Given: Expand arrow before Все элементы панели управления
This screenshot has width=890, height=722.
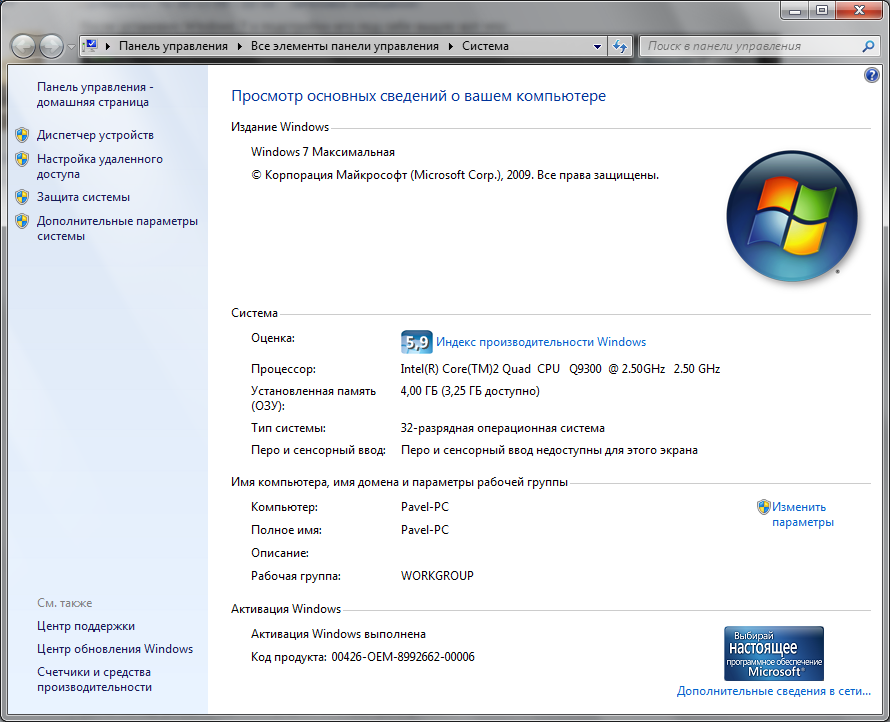Looking at the screenshot, I should click(240, 47).
